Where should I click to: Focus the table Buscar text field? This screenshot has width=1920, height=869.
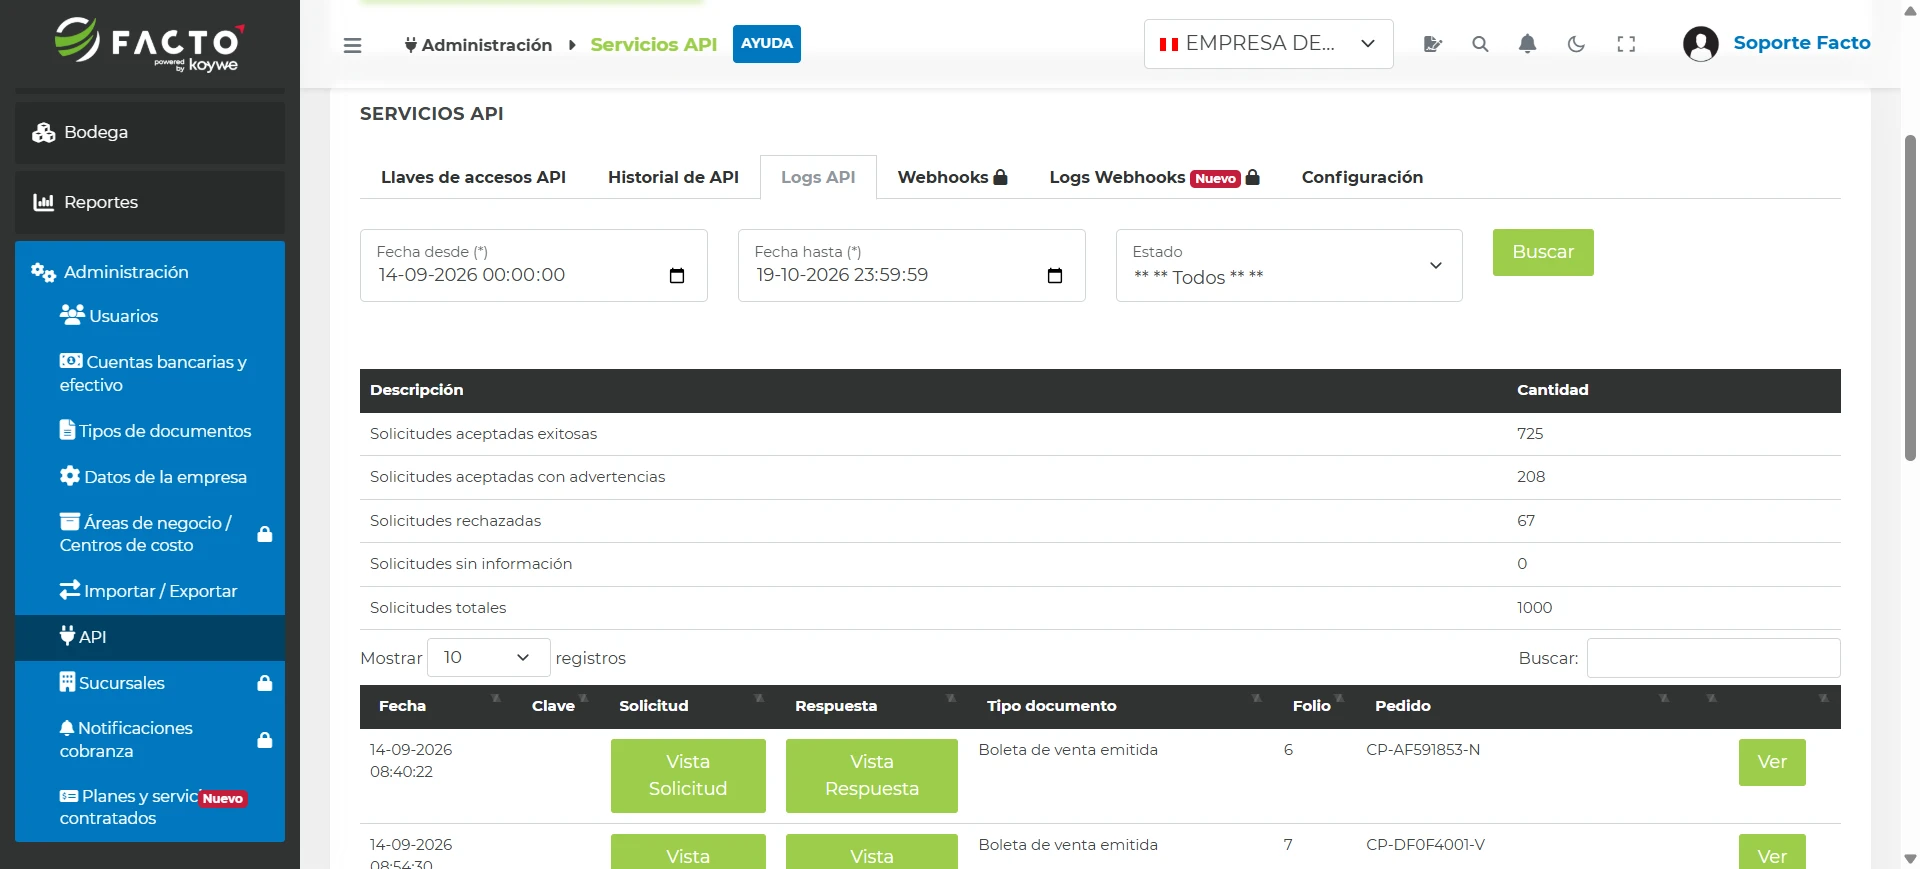1713,658
